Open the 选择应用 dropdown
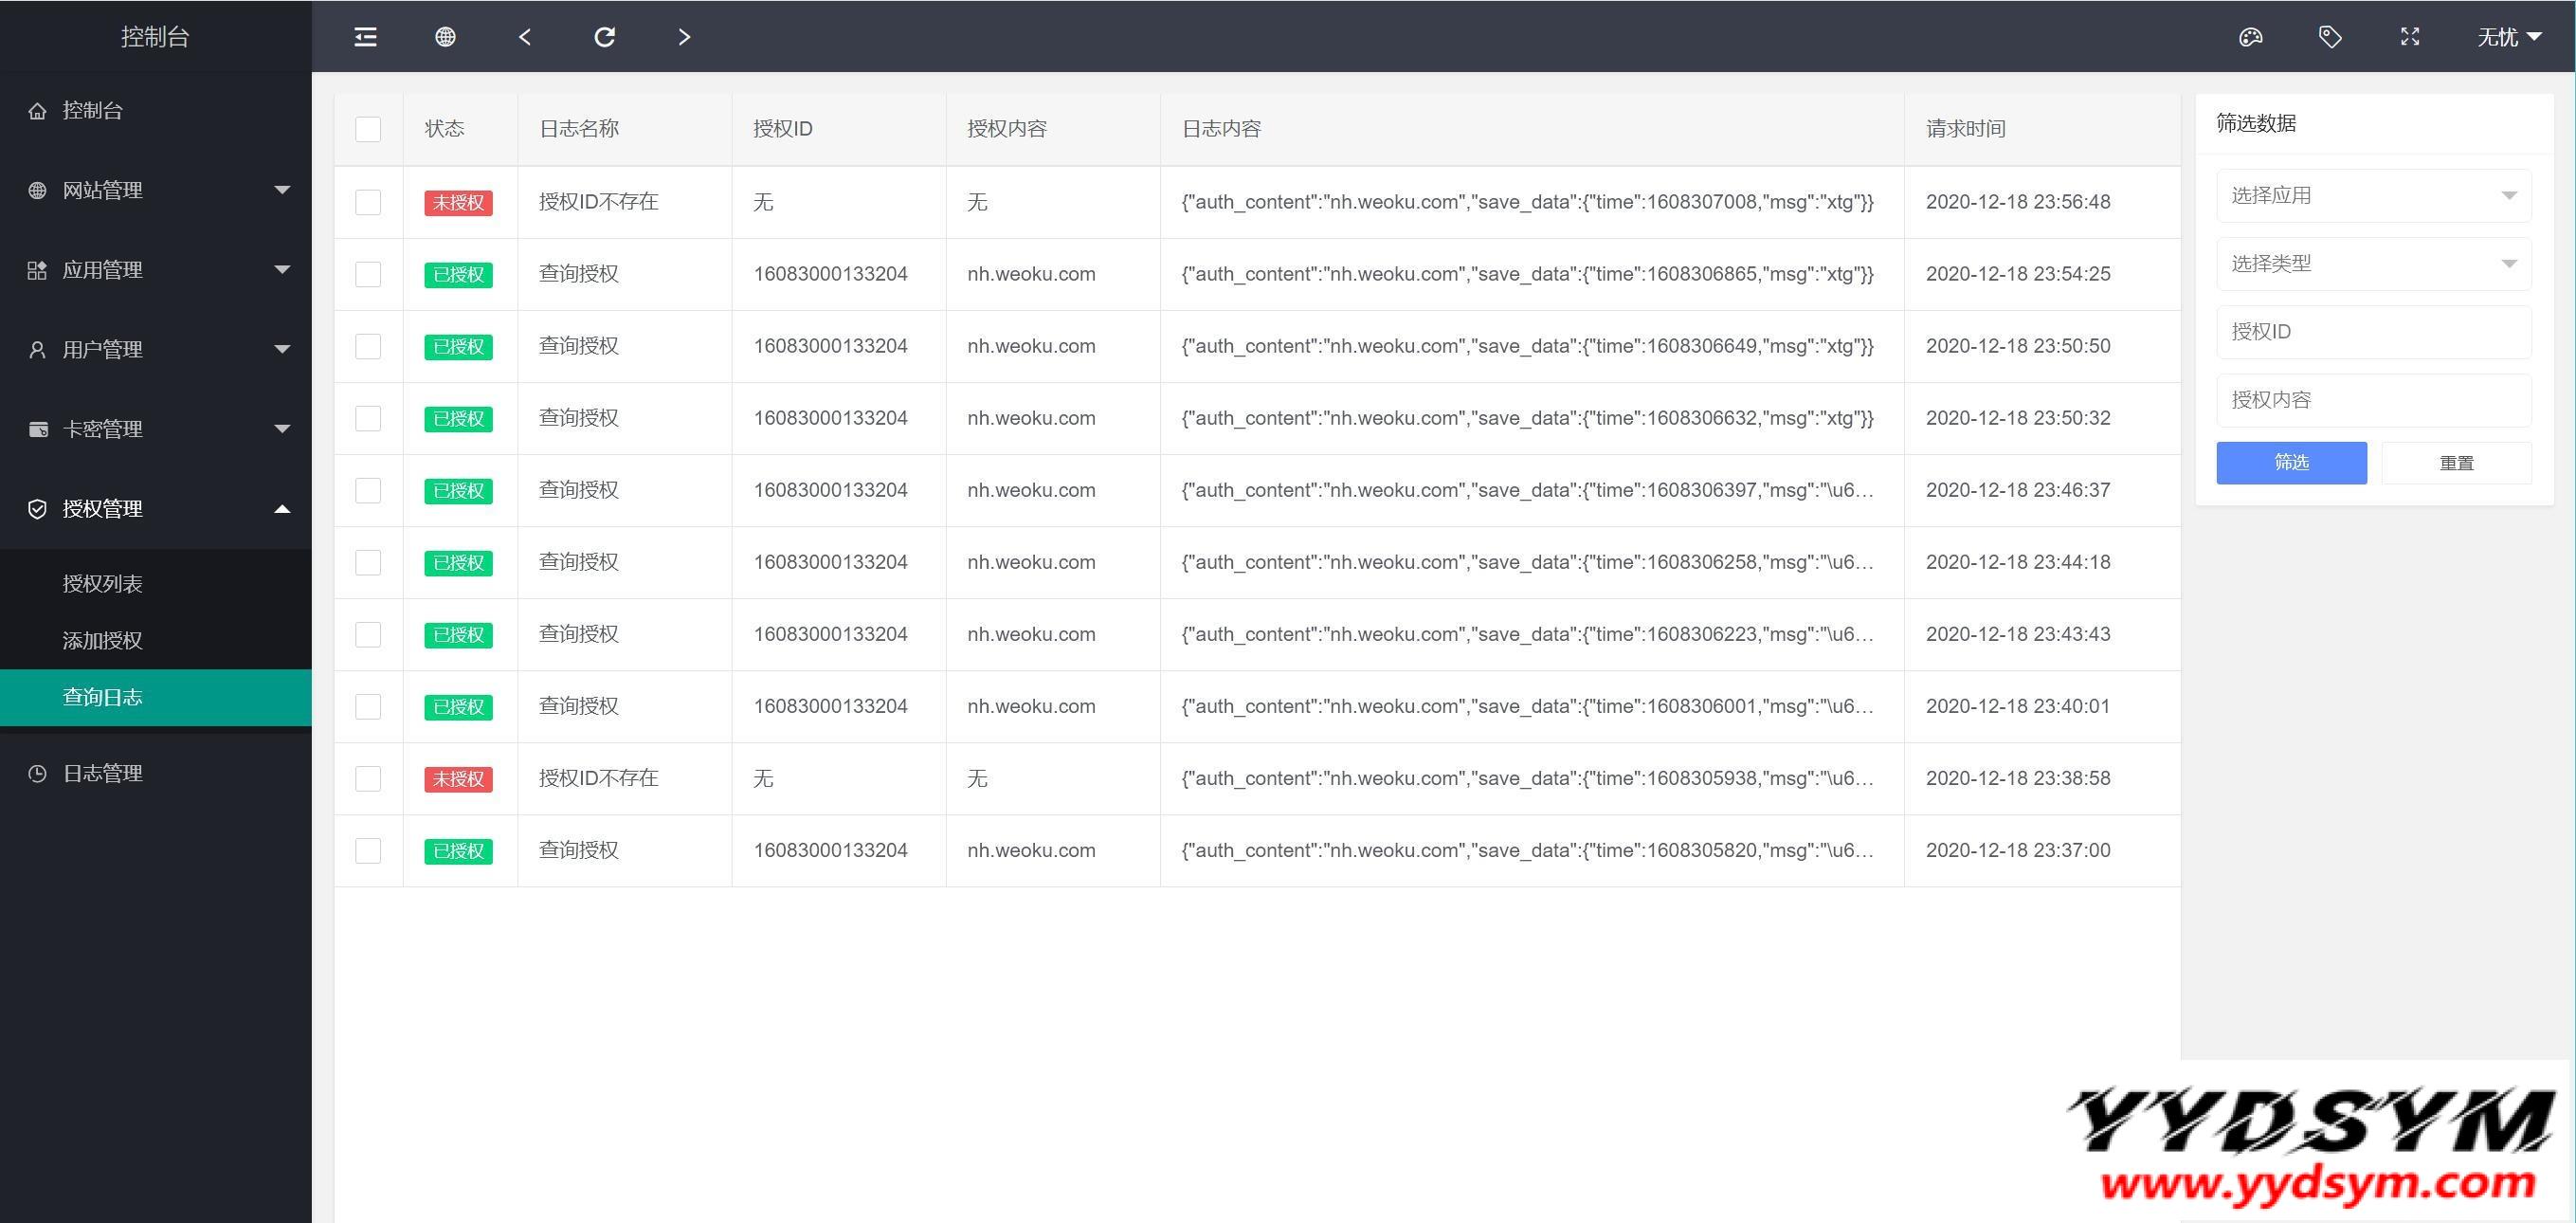 (x=2373, y=196)
